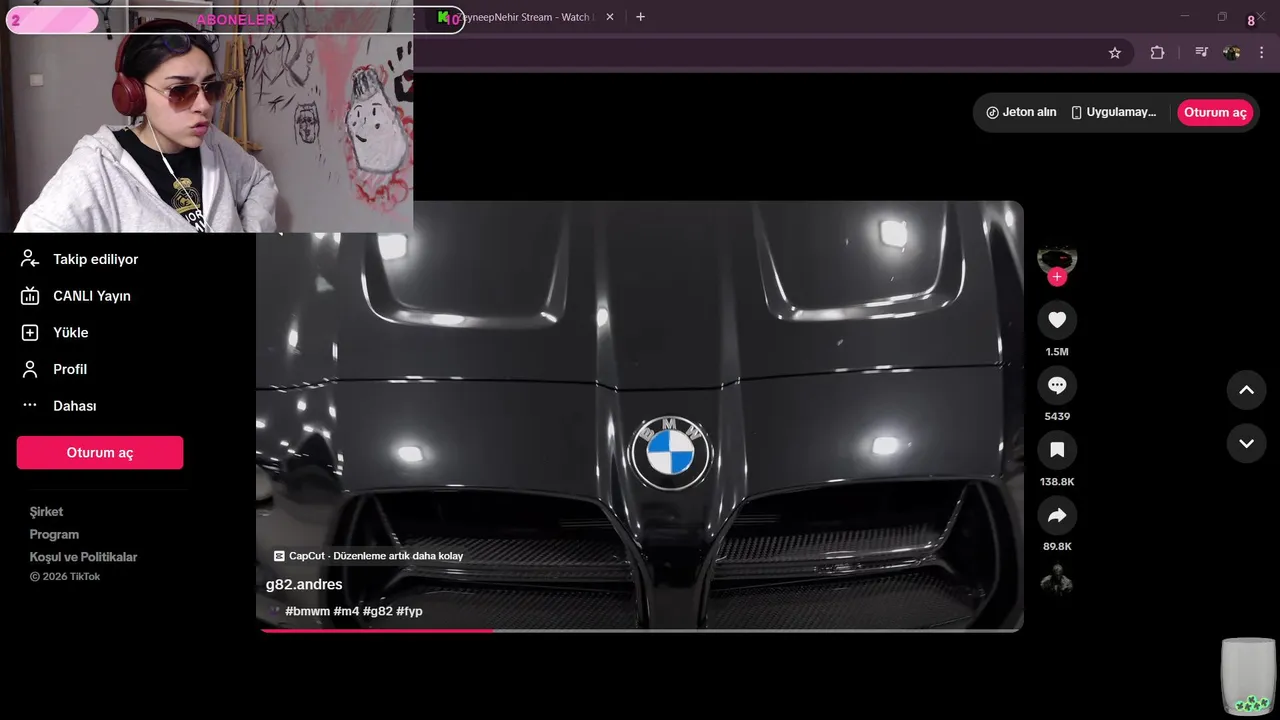
Task: Open the #bmwm hashtag
Action: coord(307,611)
